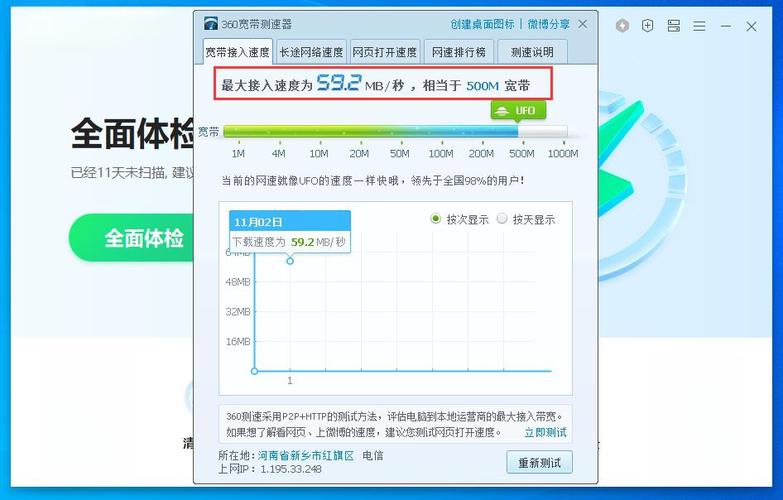The width and height of the screenshot is (783, 500).
Task: Select the 网速排行榜 tab
Action: 458,52
